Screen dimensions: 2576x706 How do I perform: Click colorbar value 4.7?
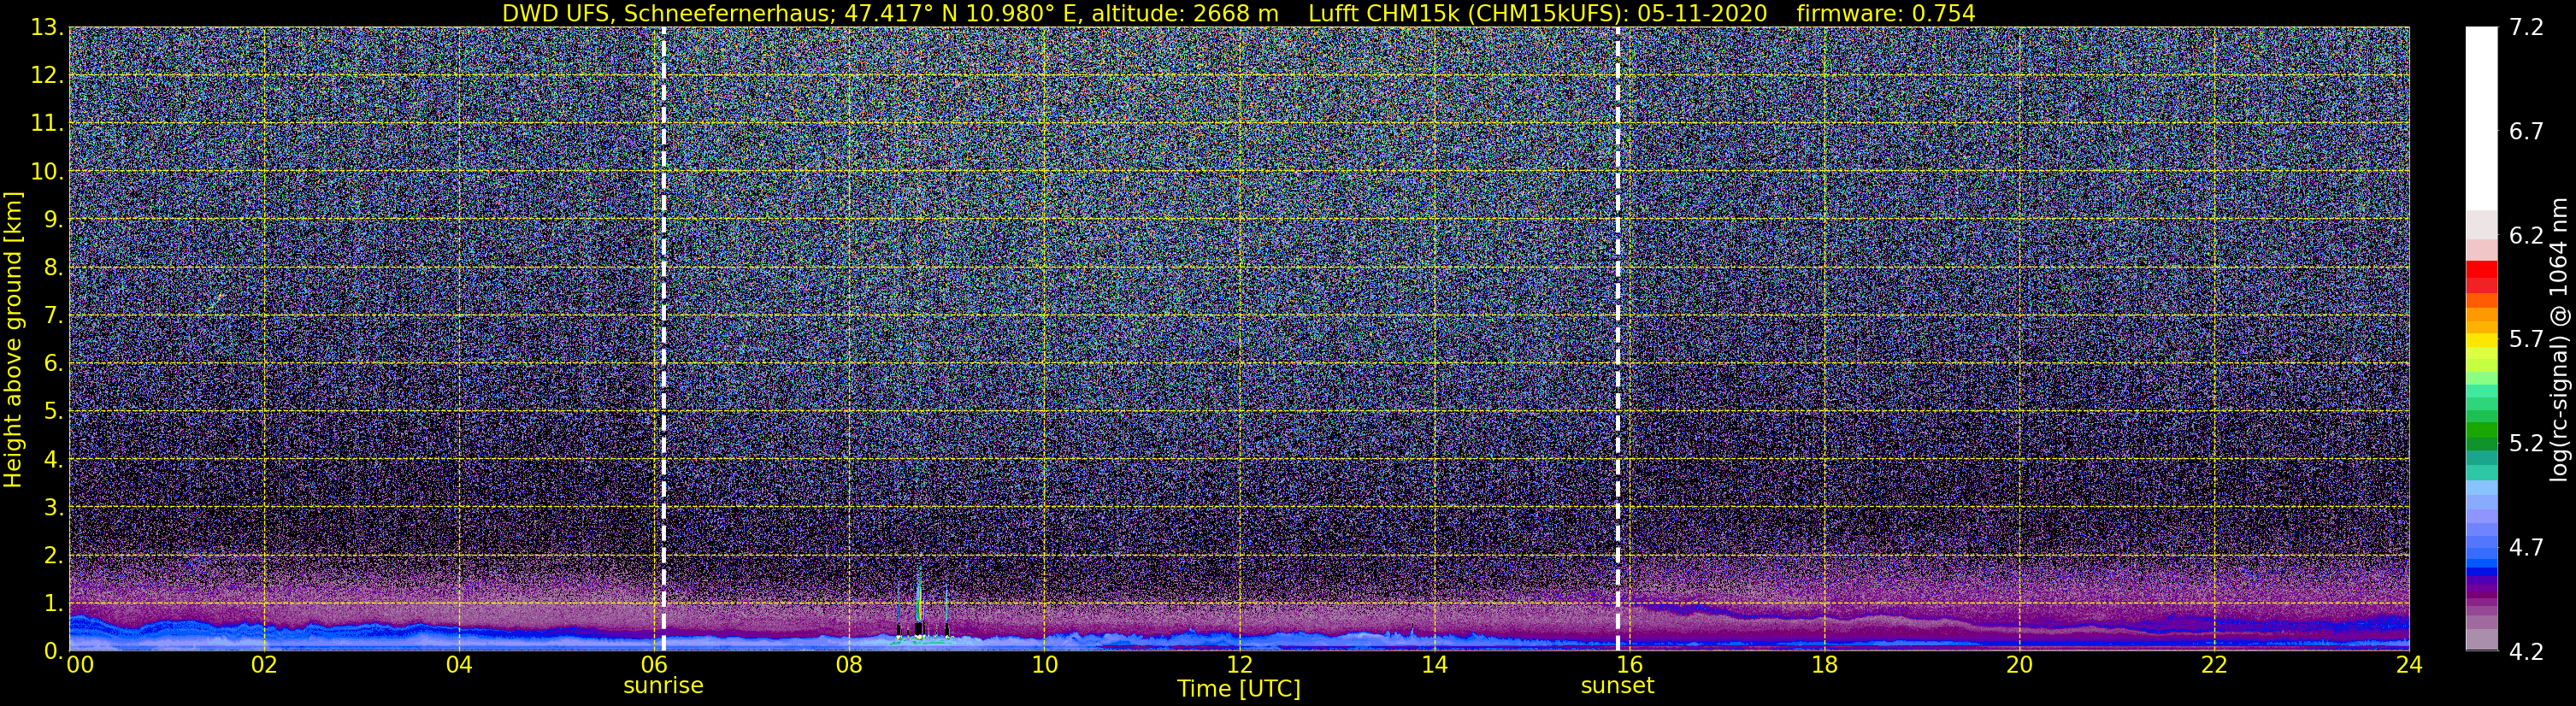tap(2526, 548)
